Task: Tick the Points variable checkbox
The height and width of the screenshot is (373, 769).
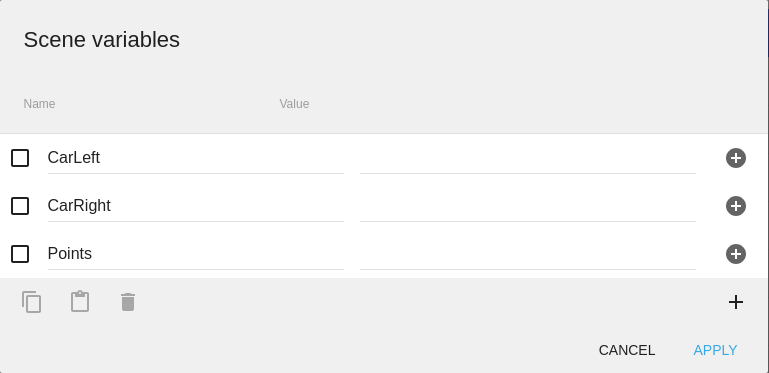Action: (x=20, y=254)
